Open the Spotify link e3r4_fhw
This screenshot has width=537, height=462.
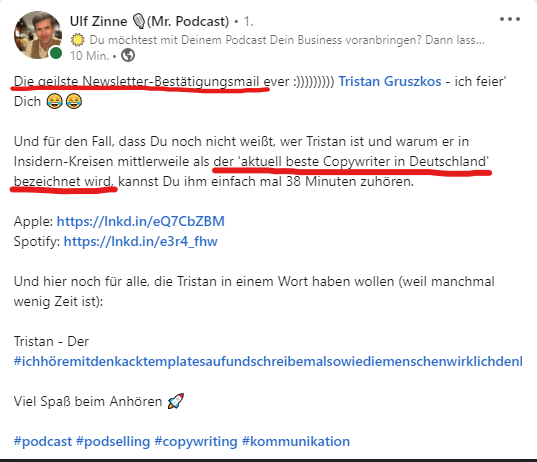tap(141, 241)
